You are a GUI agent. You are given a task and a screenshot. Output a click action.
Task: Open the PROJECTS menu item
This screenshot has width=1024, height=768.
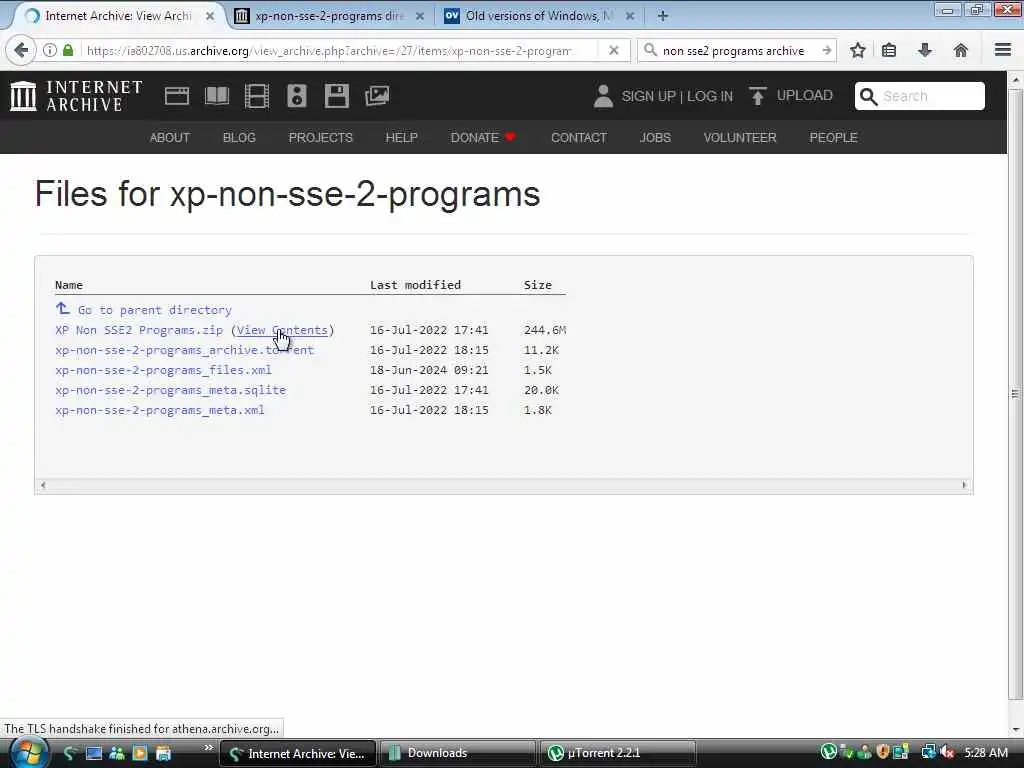(321, 138)
